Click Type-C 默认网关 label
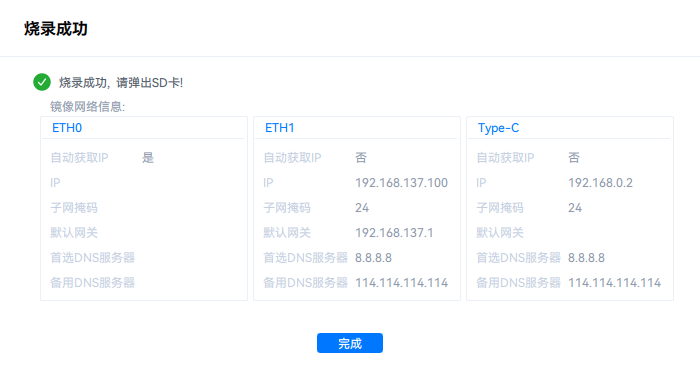 500,233
